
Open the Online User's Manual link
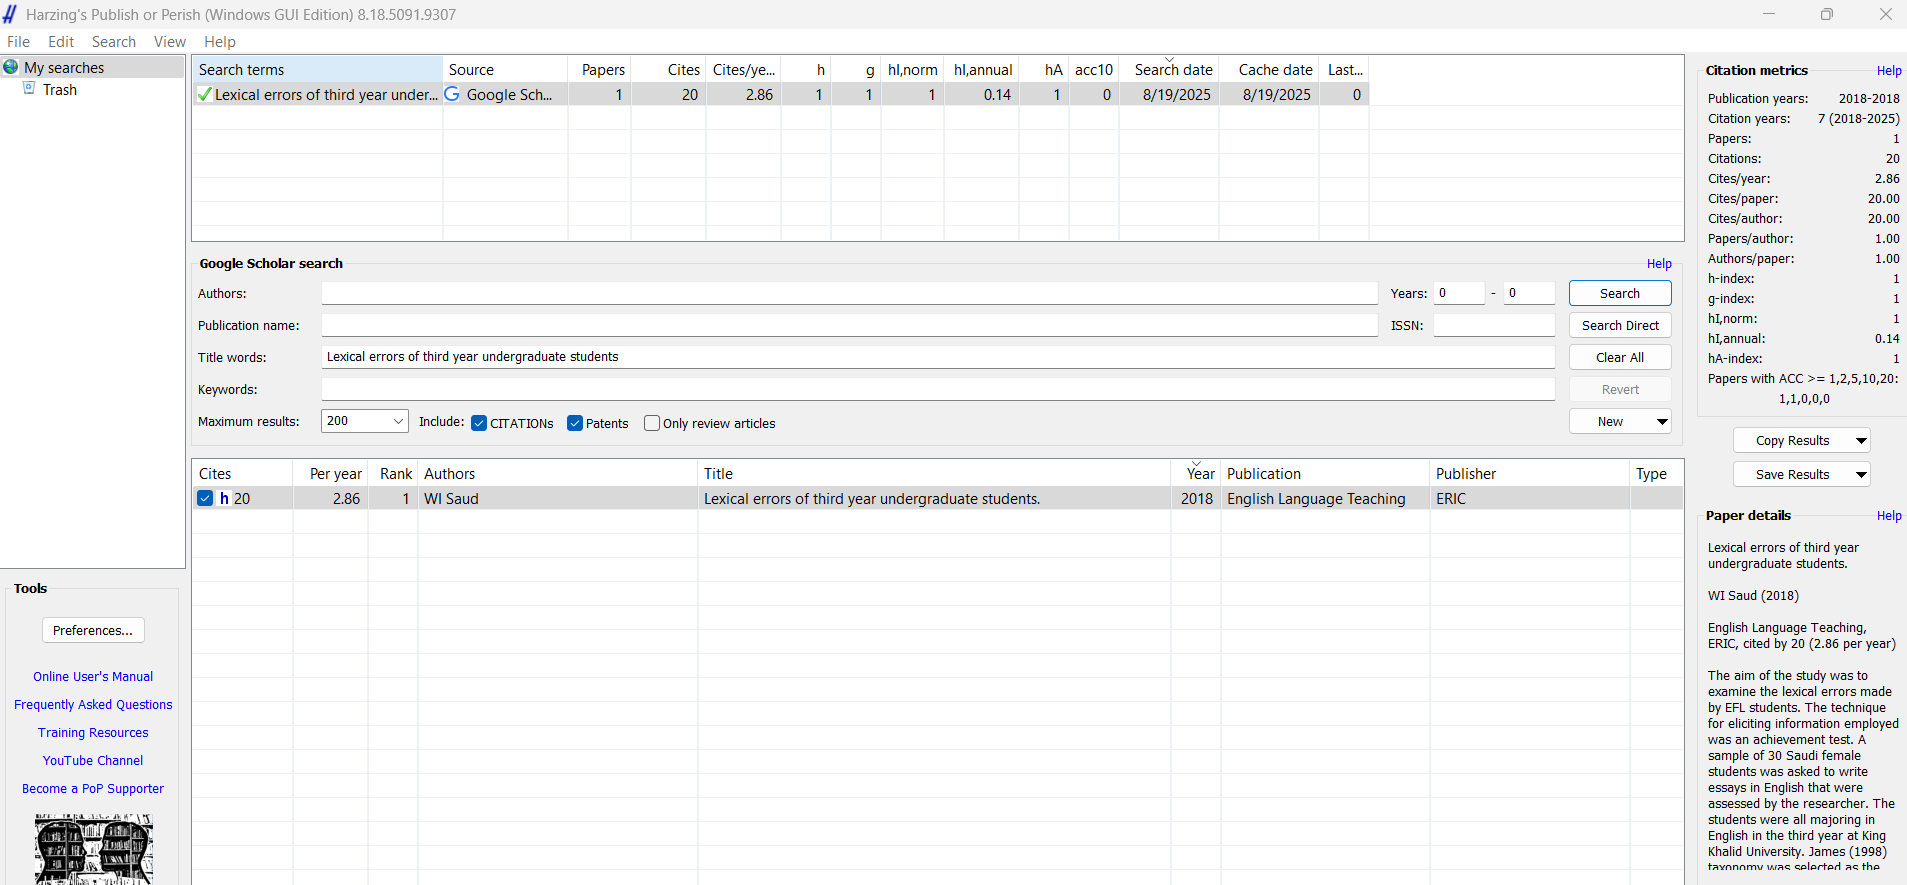[93, 676]
